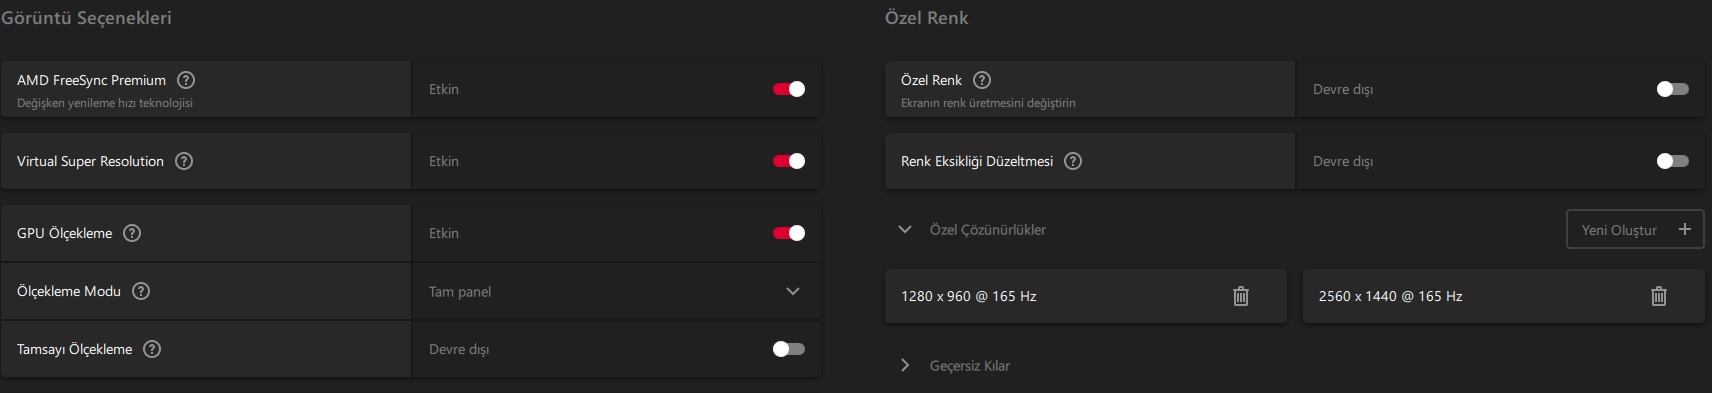Turn off Virtual Super Resolution switch
The height and width of the screenshot is (393, 1712).
coord(789,161)
